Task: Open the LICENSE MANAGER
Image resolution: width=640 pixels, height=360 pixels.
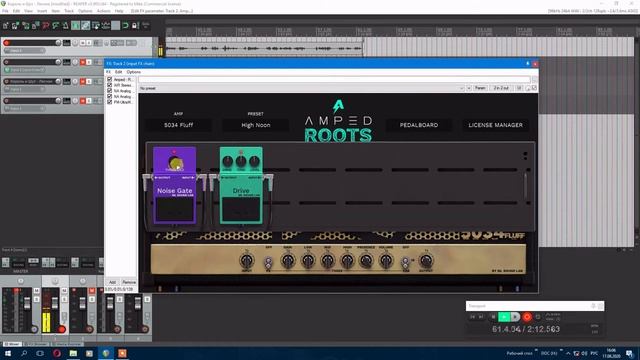Action: 496,125
